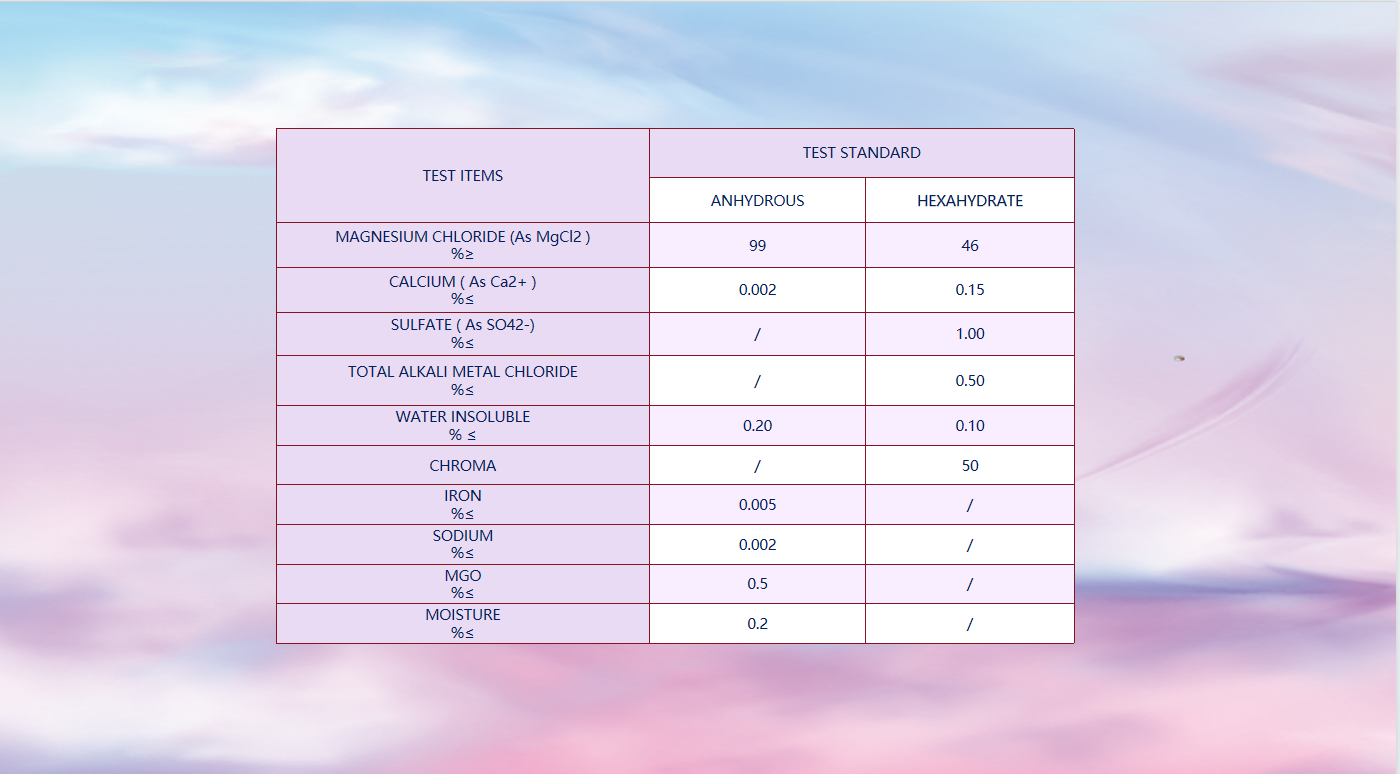Select the alkali metal chloride value 0.50
The image size is (1400, 774).
pyautogui.click(x=969, y=381)
